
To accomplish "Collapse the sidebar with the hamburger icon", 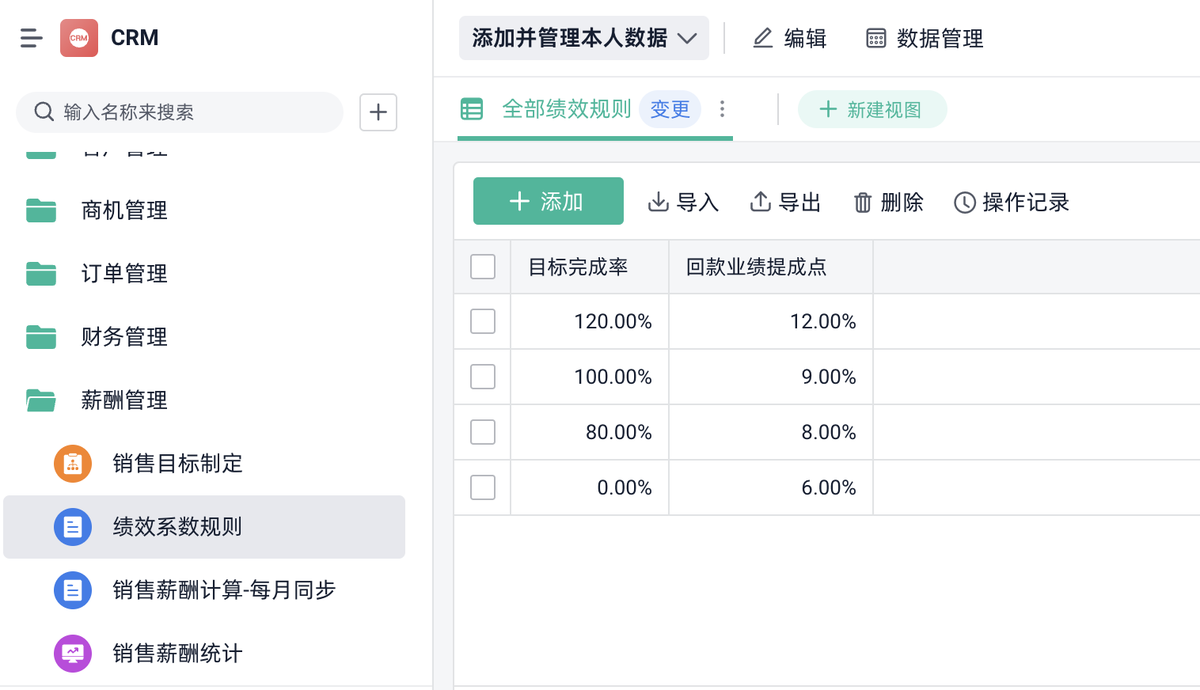I will click(31, 38).
